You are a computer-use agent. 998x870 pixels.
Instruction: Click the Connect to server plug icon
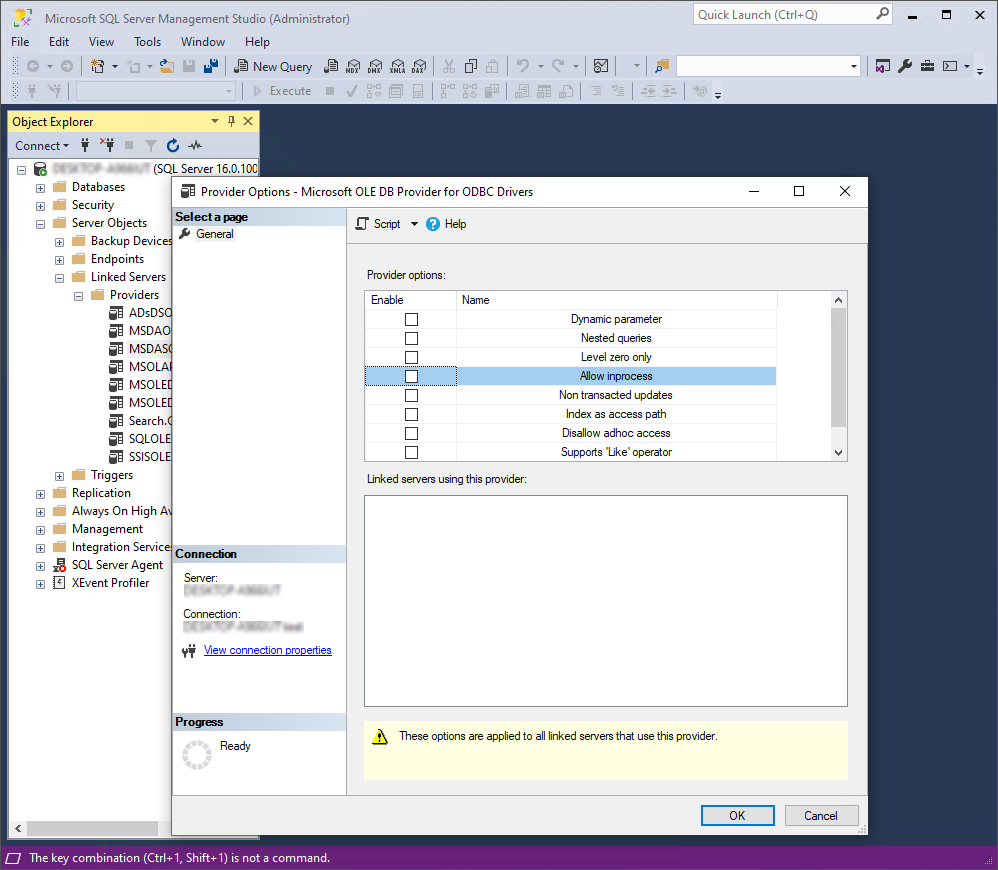[86, 145]
